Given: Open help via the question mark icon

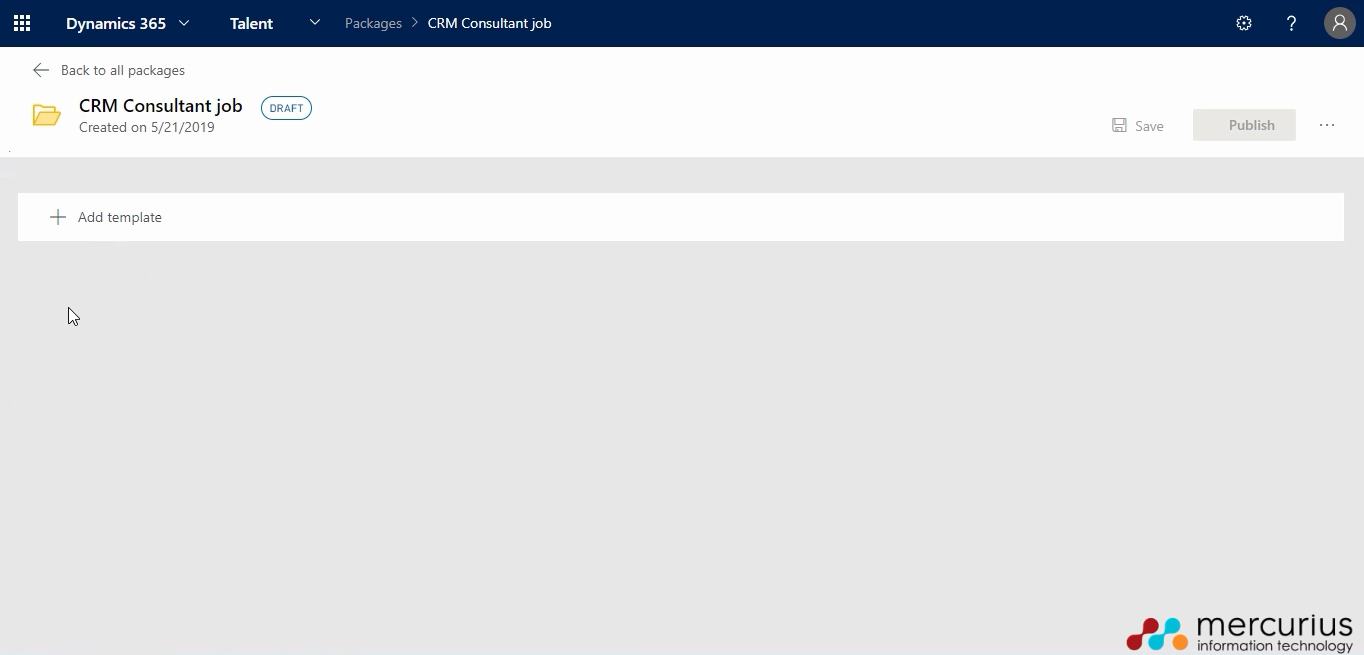Looking at the screenshot, I should click(1291, 23).
